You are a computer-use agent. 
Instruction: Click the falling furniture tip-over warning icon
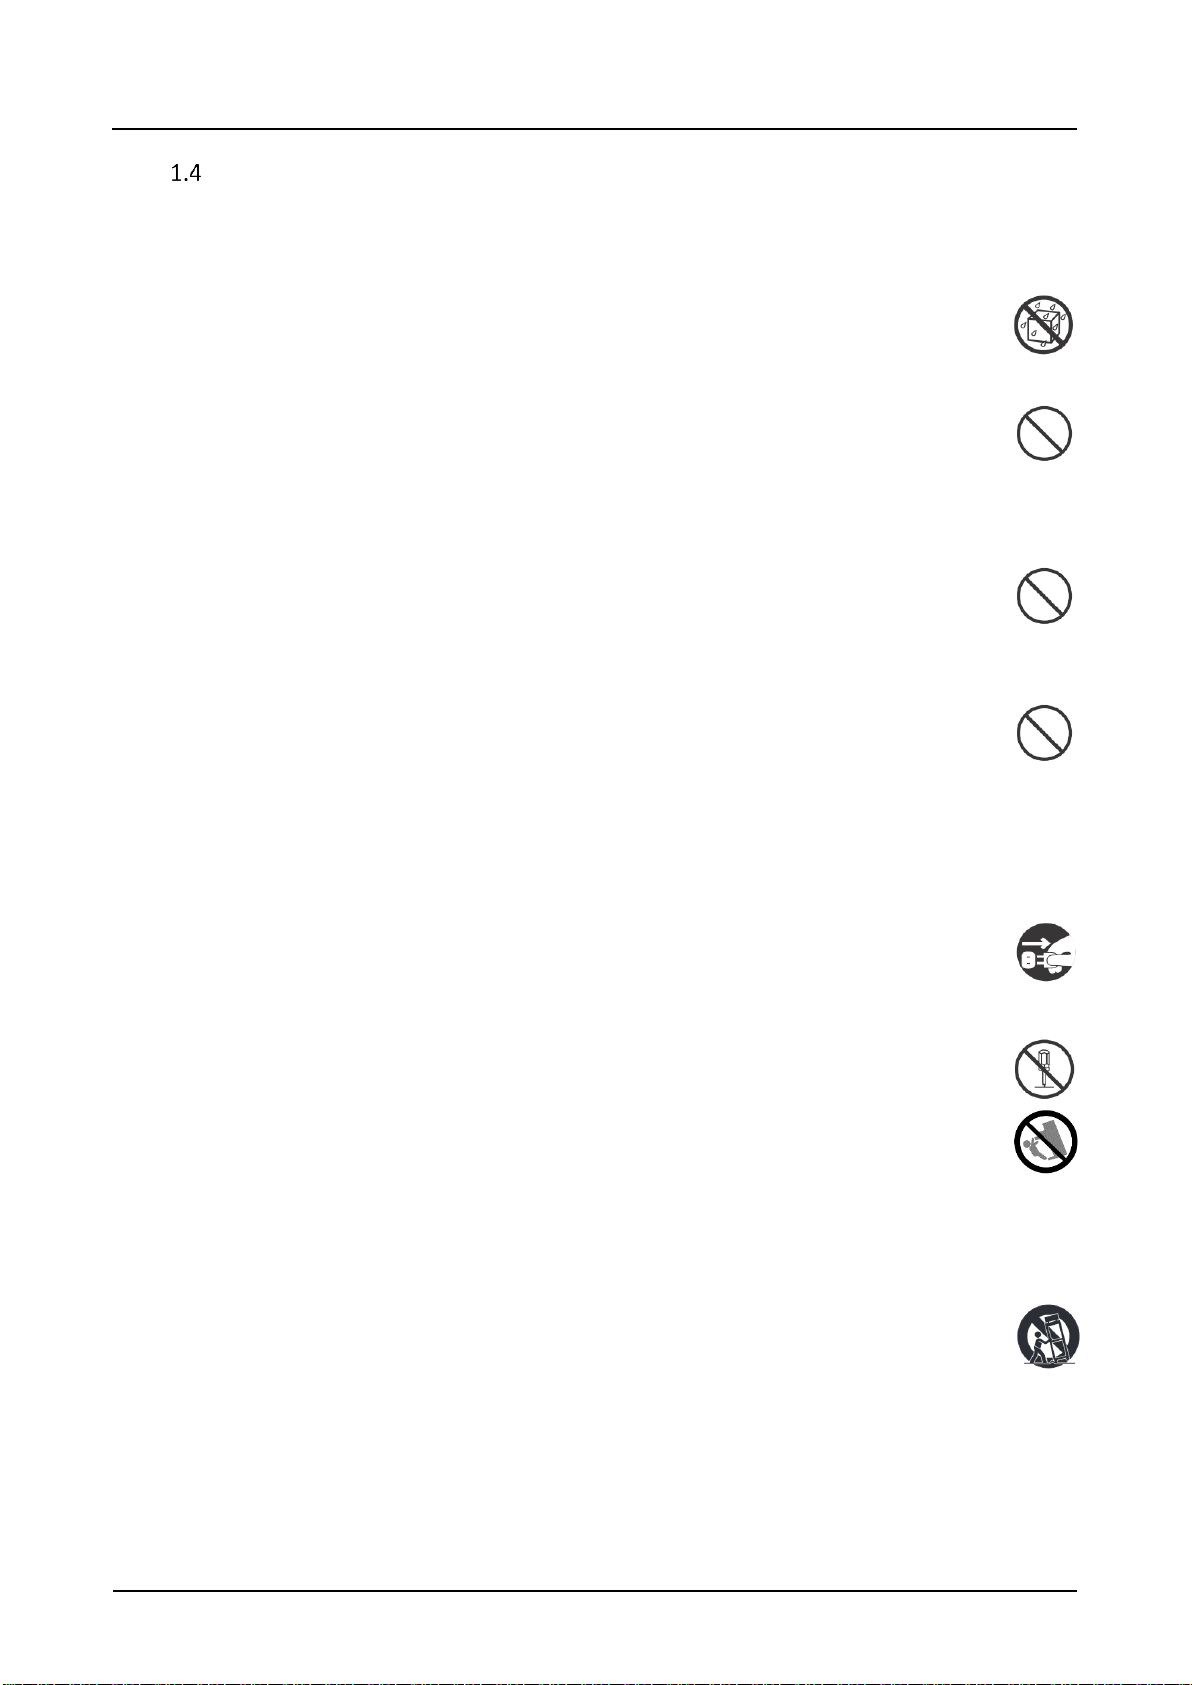[x=1046, y=1141]
